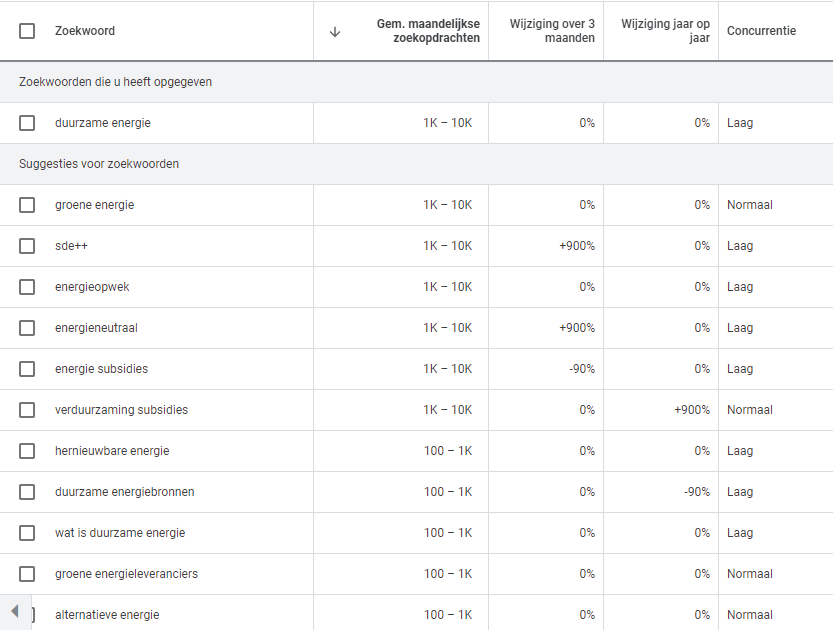Sort by the 'Concurrentie' column header
This screenshot has width=833, height=630.
pyautogui.click(x=761, y=31)
